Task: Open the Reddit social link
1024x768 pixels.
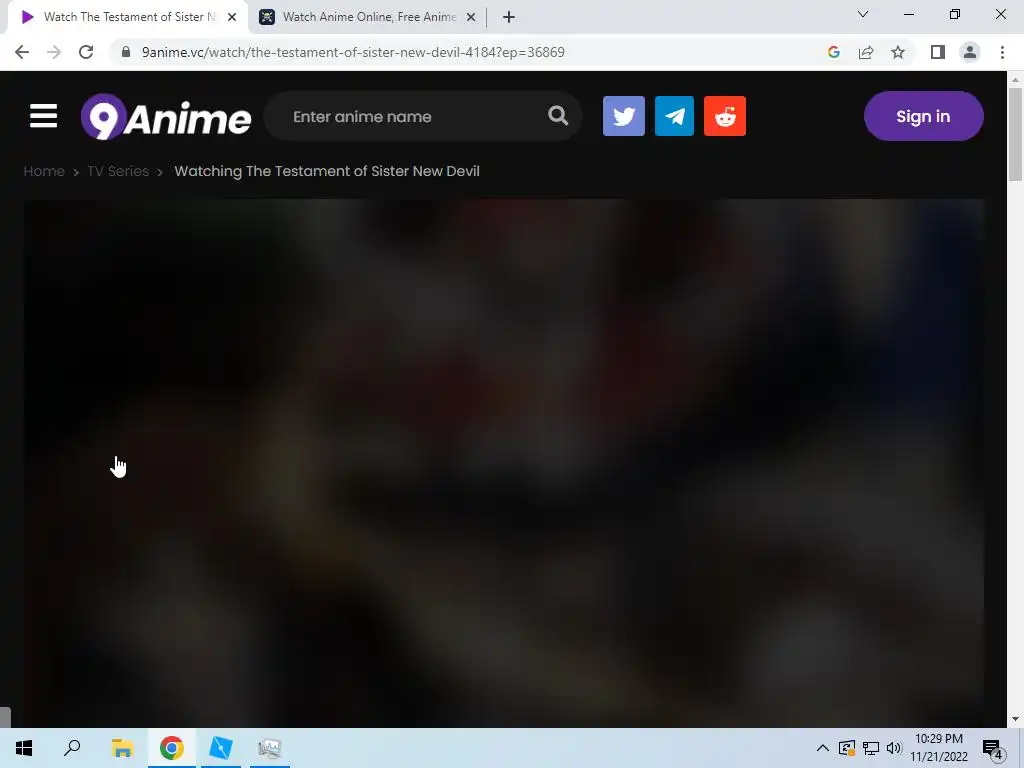Action: click(x=725, y=116)
